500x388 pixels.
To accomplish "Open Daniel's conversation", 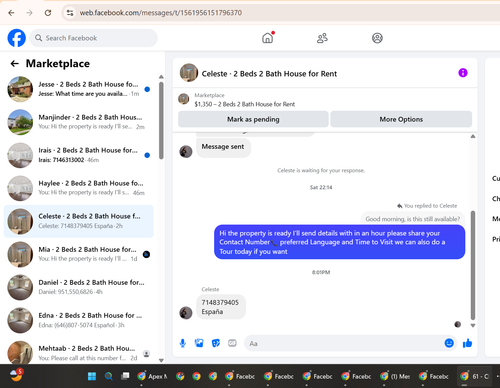I will [x=79, y=287].
